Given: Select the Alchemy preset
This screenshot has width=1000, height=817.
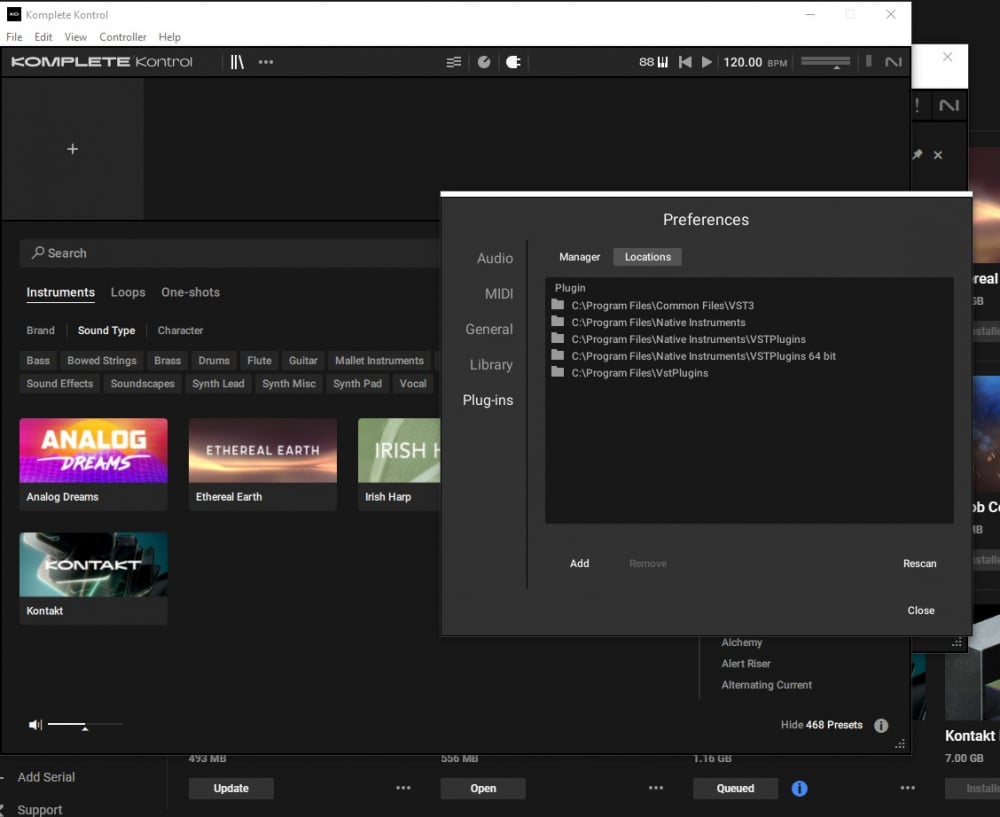Looking at the screenshot, I should click(x=742, y=642).
